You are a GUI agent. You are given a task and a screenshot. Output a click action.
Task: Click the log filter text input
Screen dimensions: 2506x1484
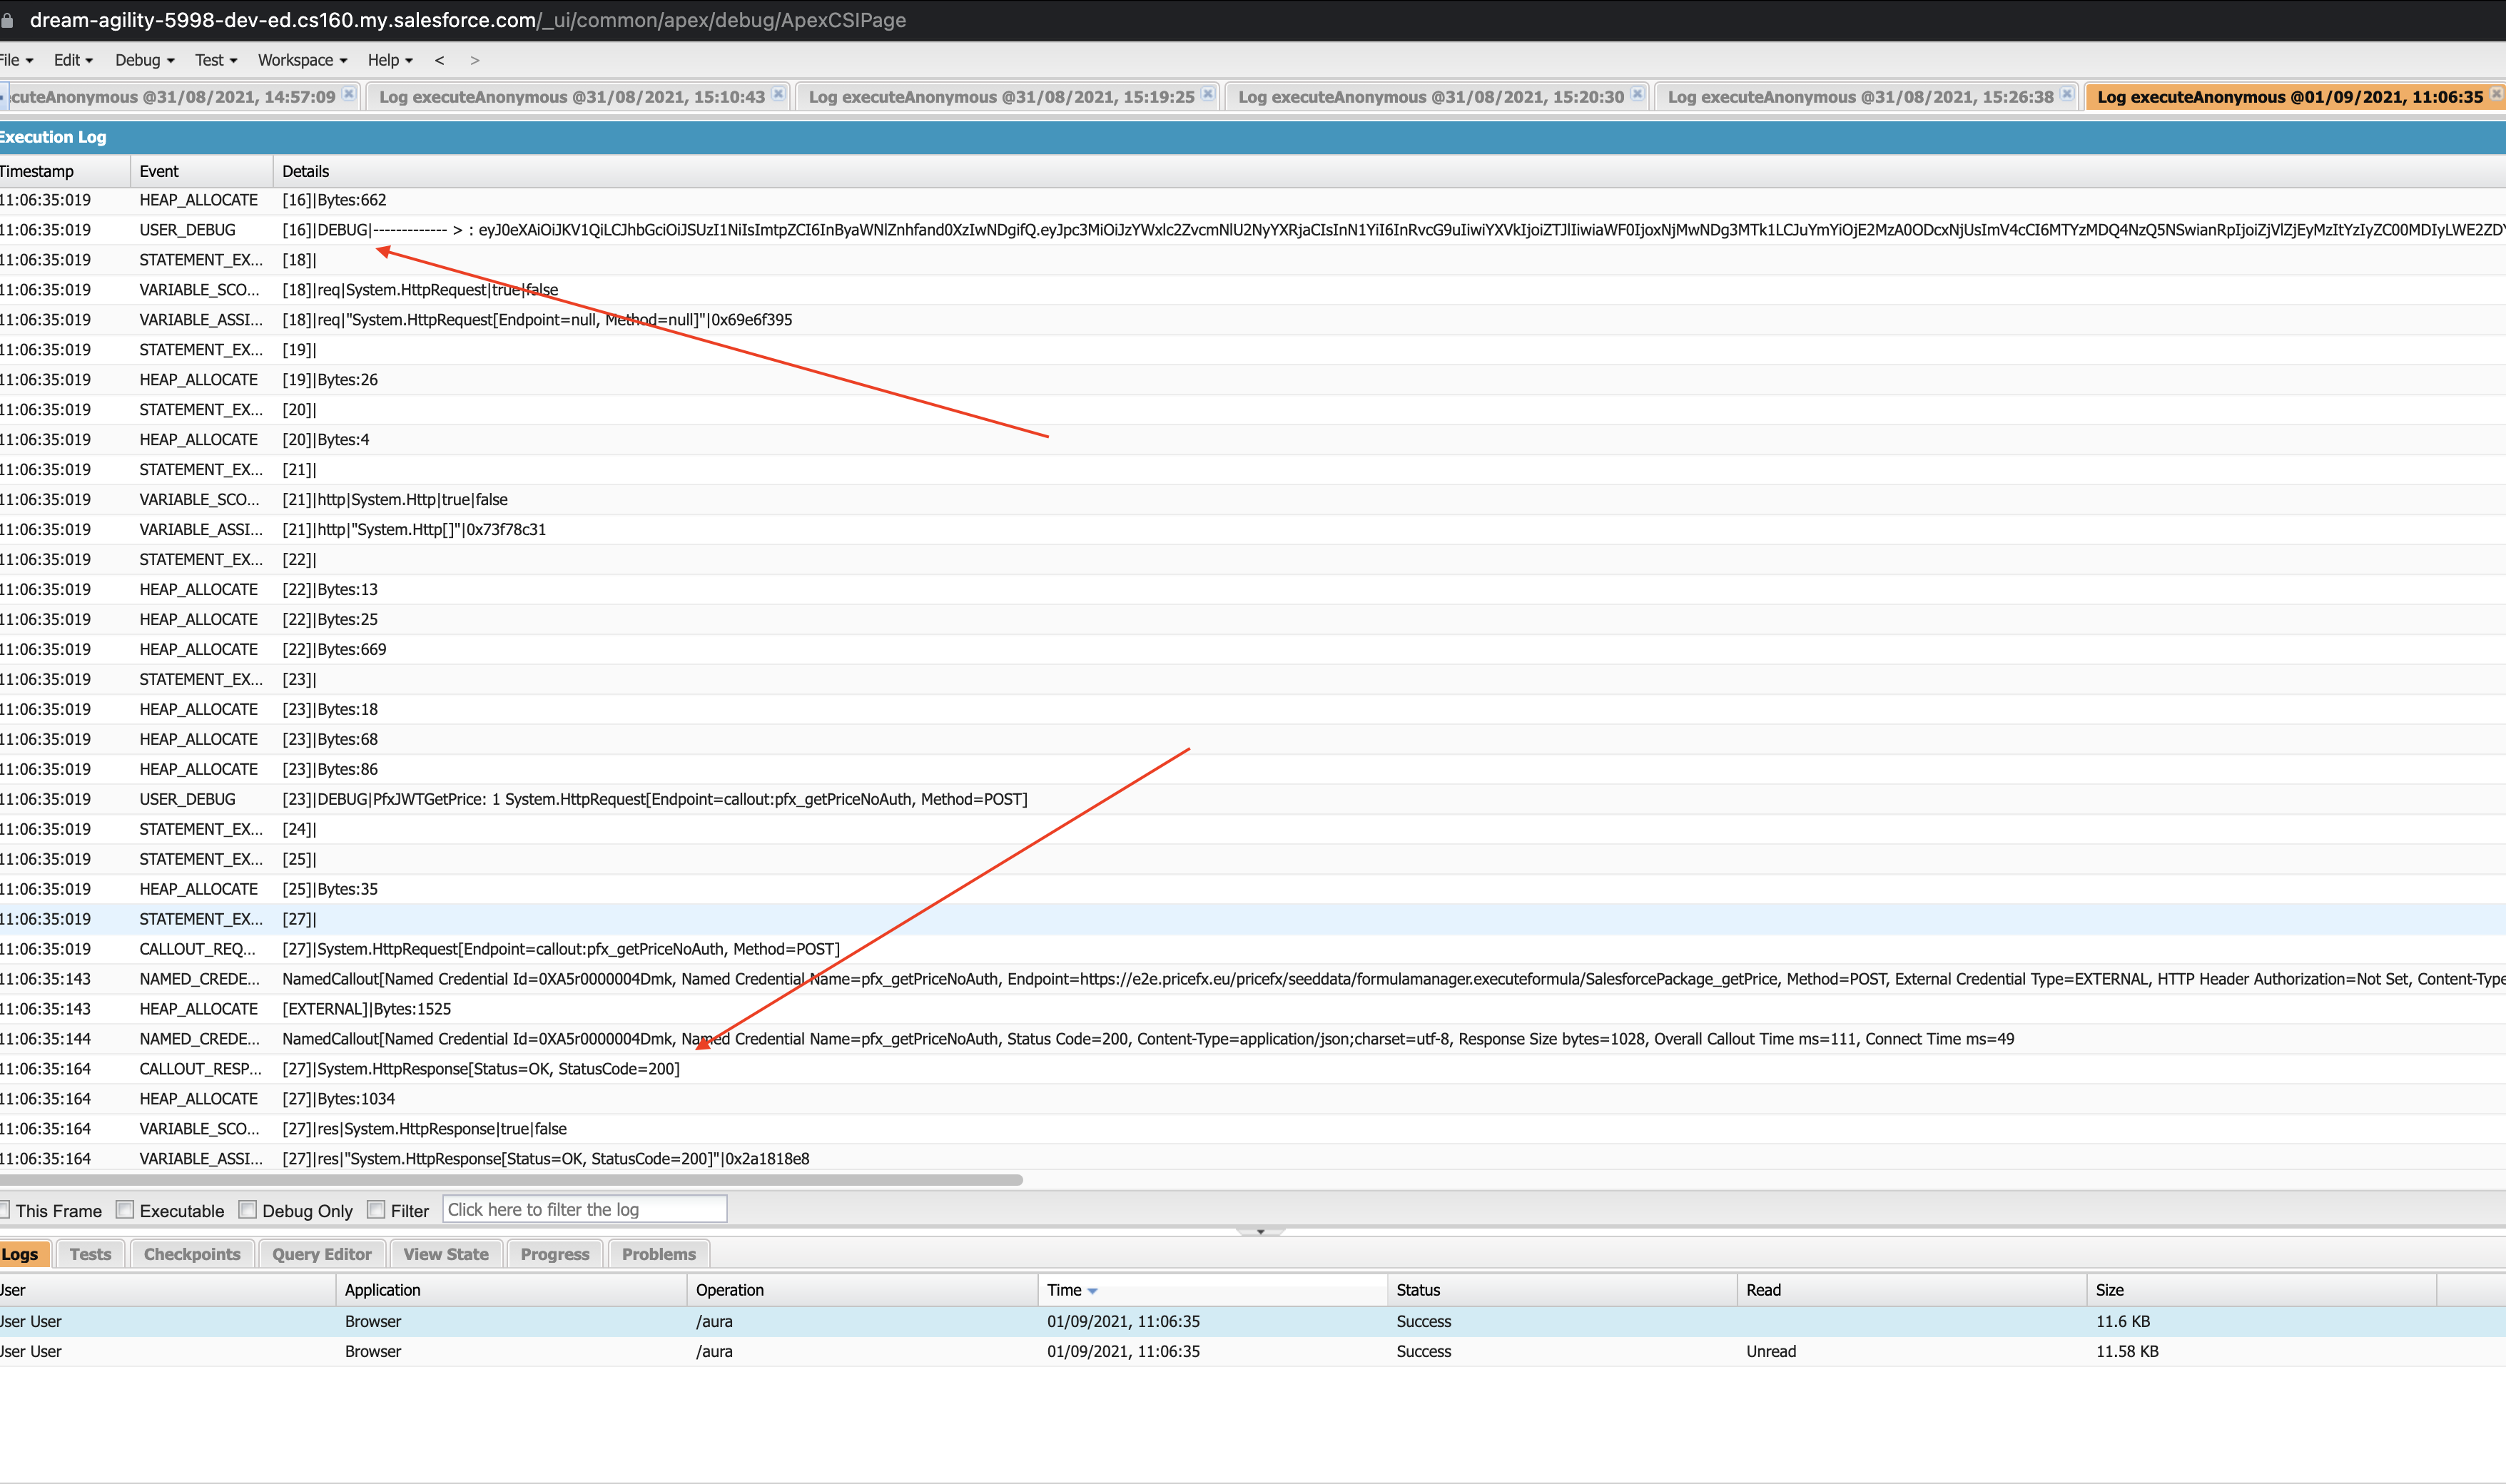(x=584, y=1209)
